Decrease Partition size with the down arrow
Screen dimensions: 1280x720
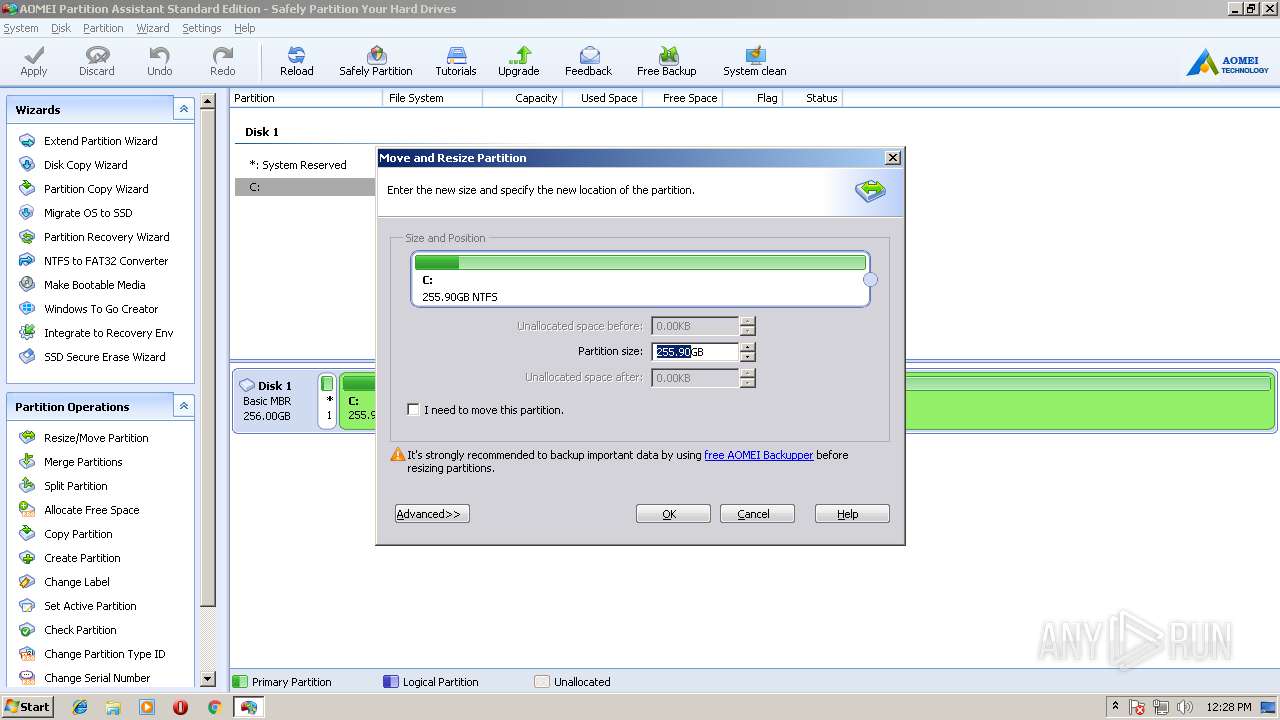pyautogui.click(x=748, y=356)
